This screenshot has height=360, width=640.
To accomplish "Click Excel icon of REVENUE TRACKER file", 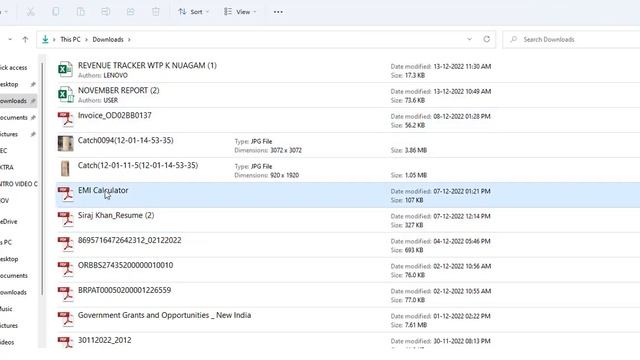I will click(x=65, y=70).
